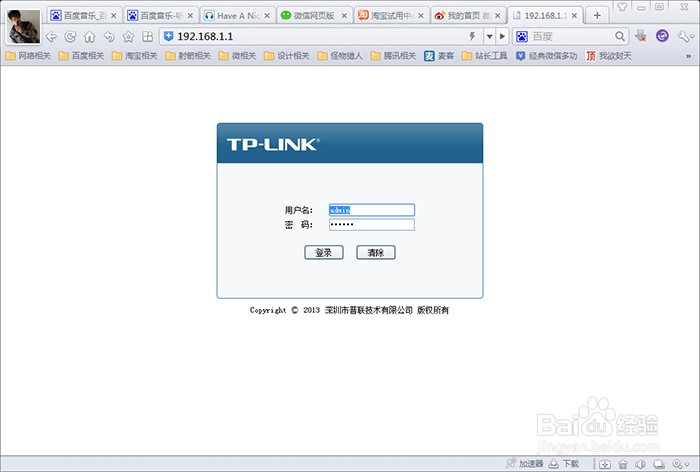This screenshot has height=472, width=700.
Task: Open the skin shirt icon in title bar
Action: coord(622,7)
